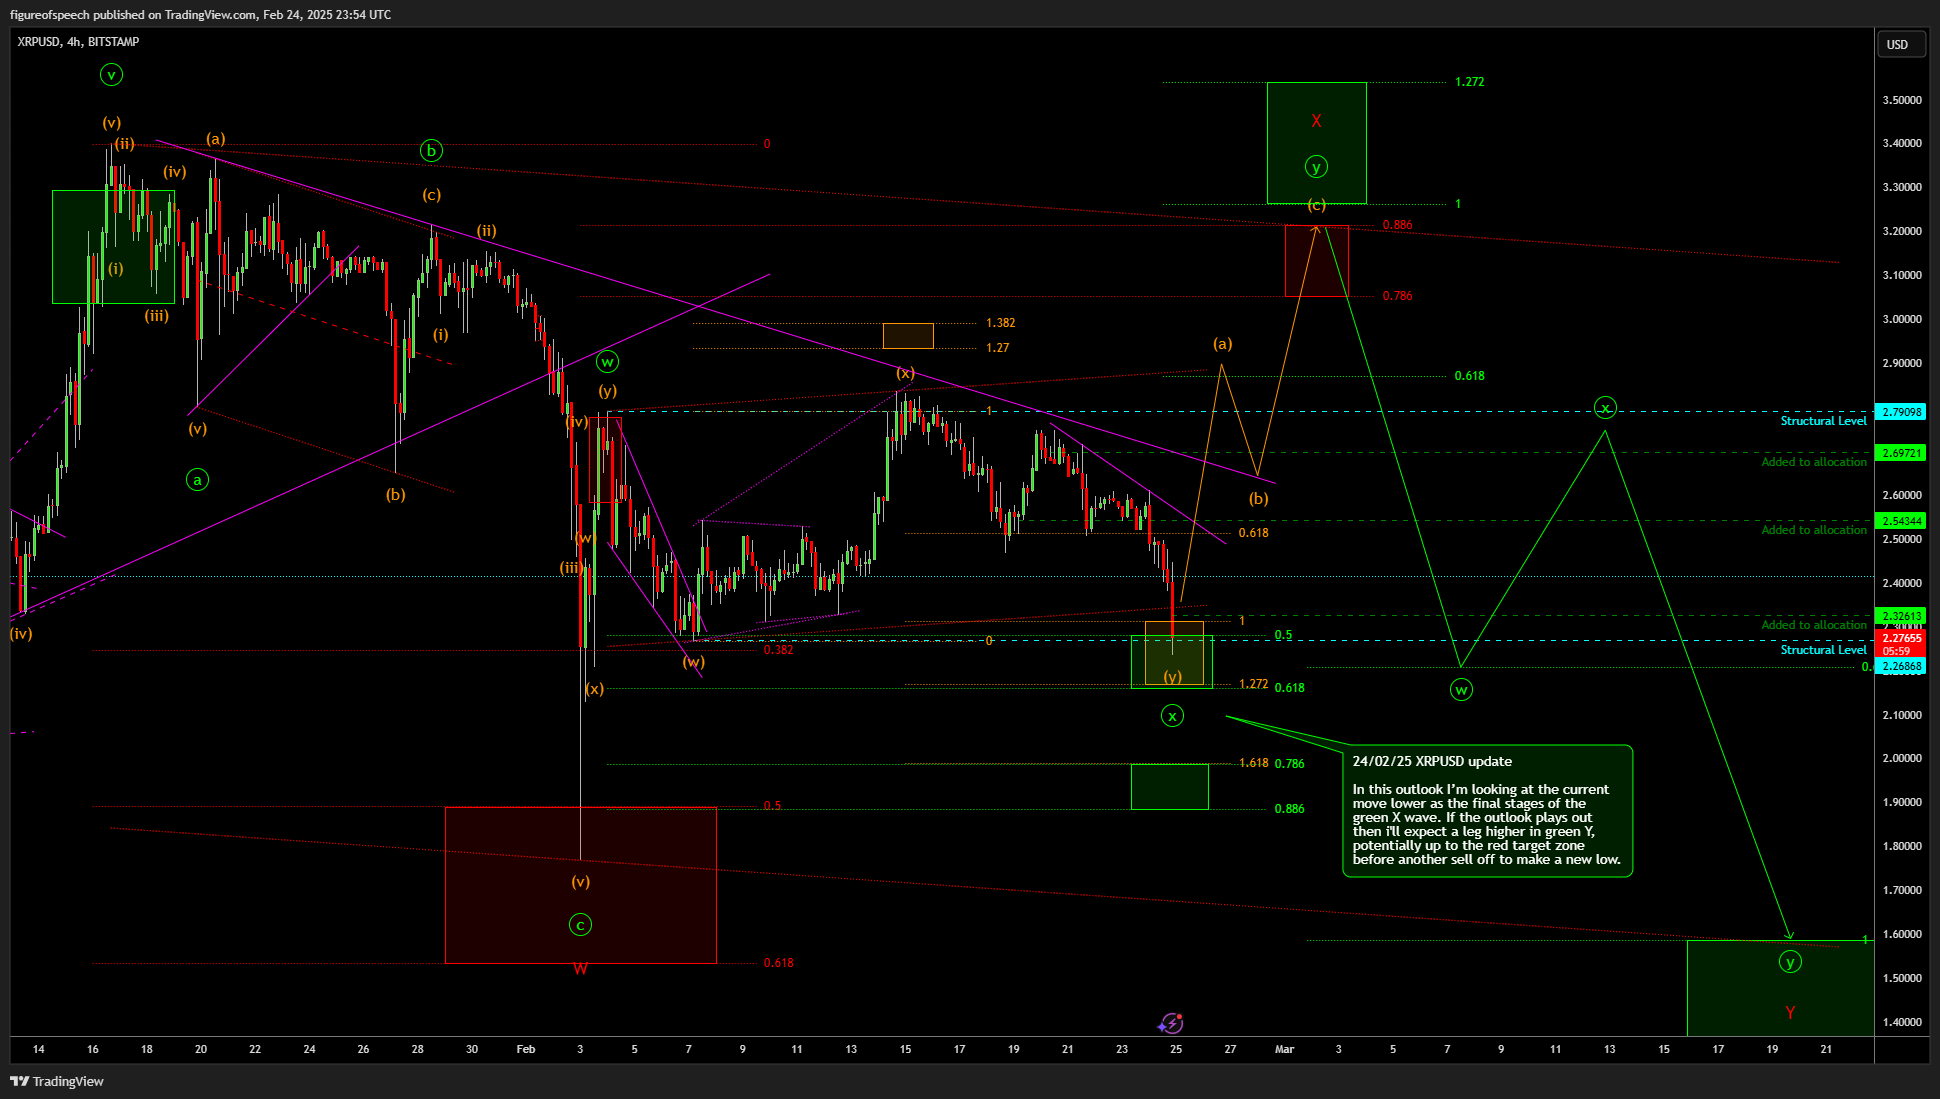Click the 2.54344 green price label

click(x=1901, y=521)
